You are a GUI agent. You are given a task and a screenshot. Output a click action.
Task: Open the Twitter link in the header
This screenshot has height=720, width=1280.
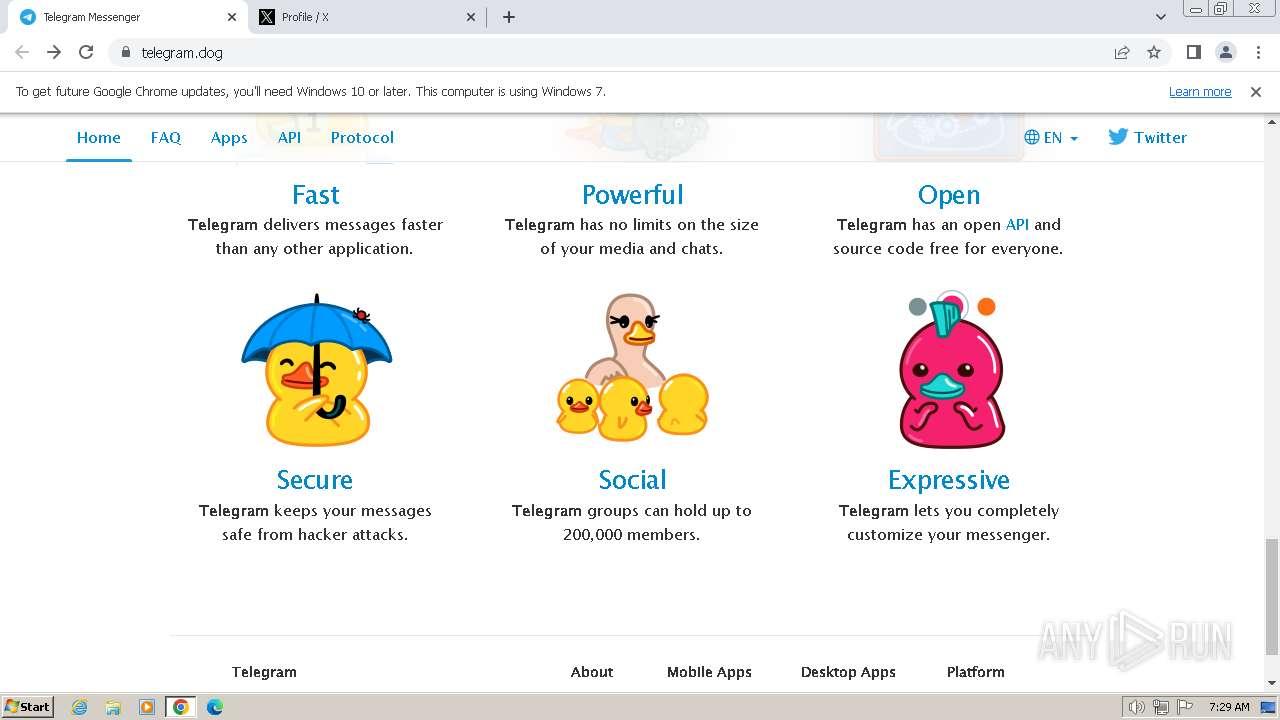tap(1147, 138)
